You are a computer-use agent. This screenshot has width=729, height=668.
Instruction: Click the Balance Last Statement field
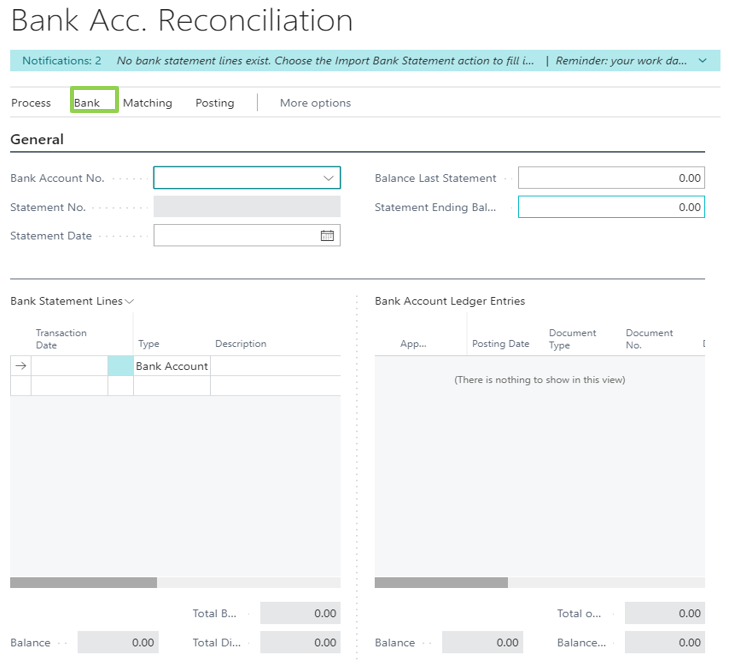coord(610,178)
